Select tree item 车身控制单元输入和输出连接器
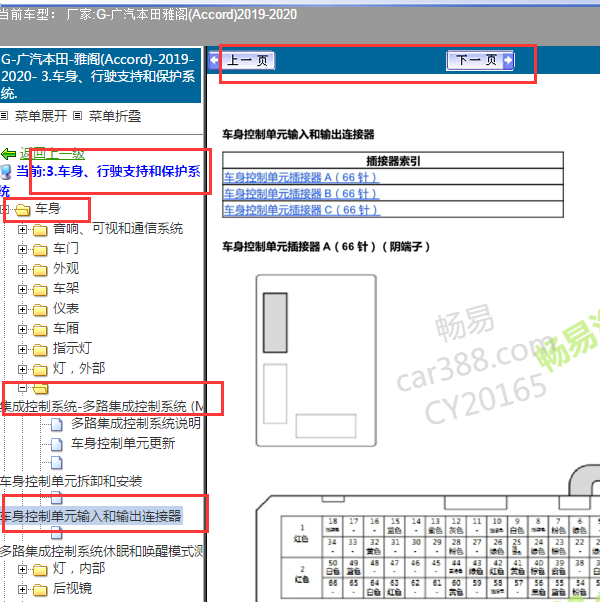Screen dimensions: 600x602 [x=91, y=516]
